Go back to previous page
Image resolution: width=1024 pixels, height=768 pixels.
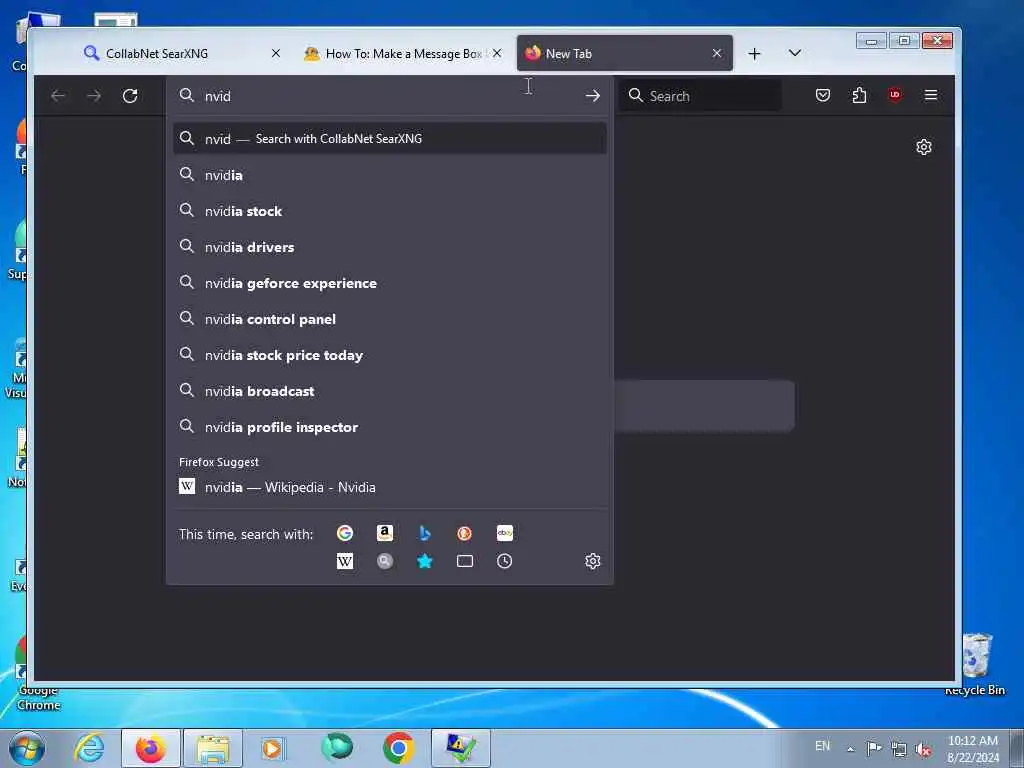[x=58, y=96]
